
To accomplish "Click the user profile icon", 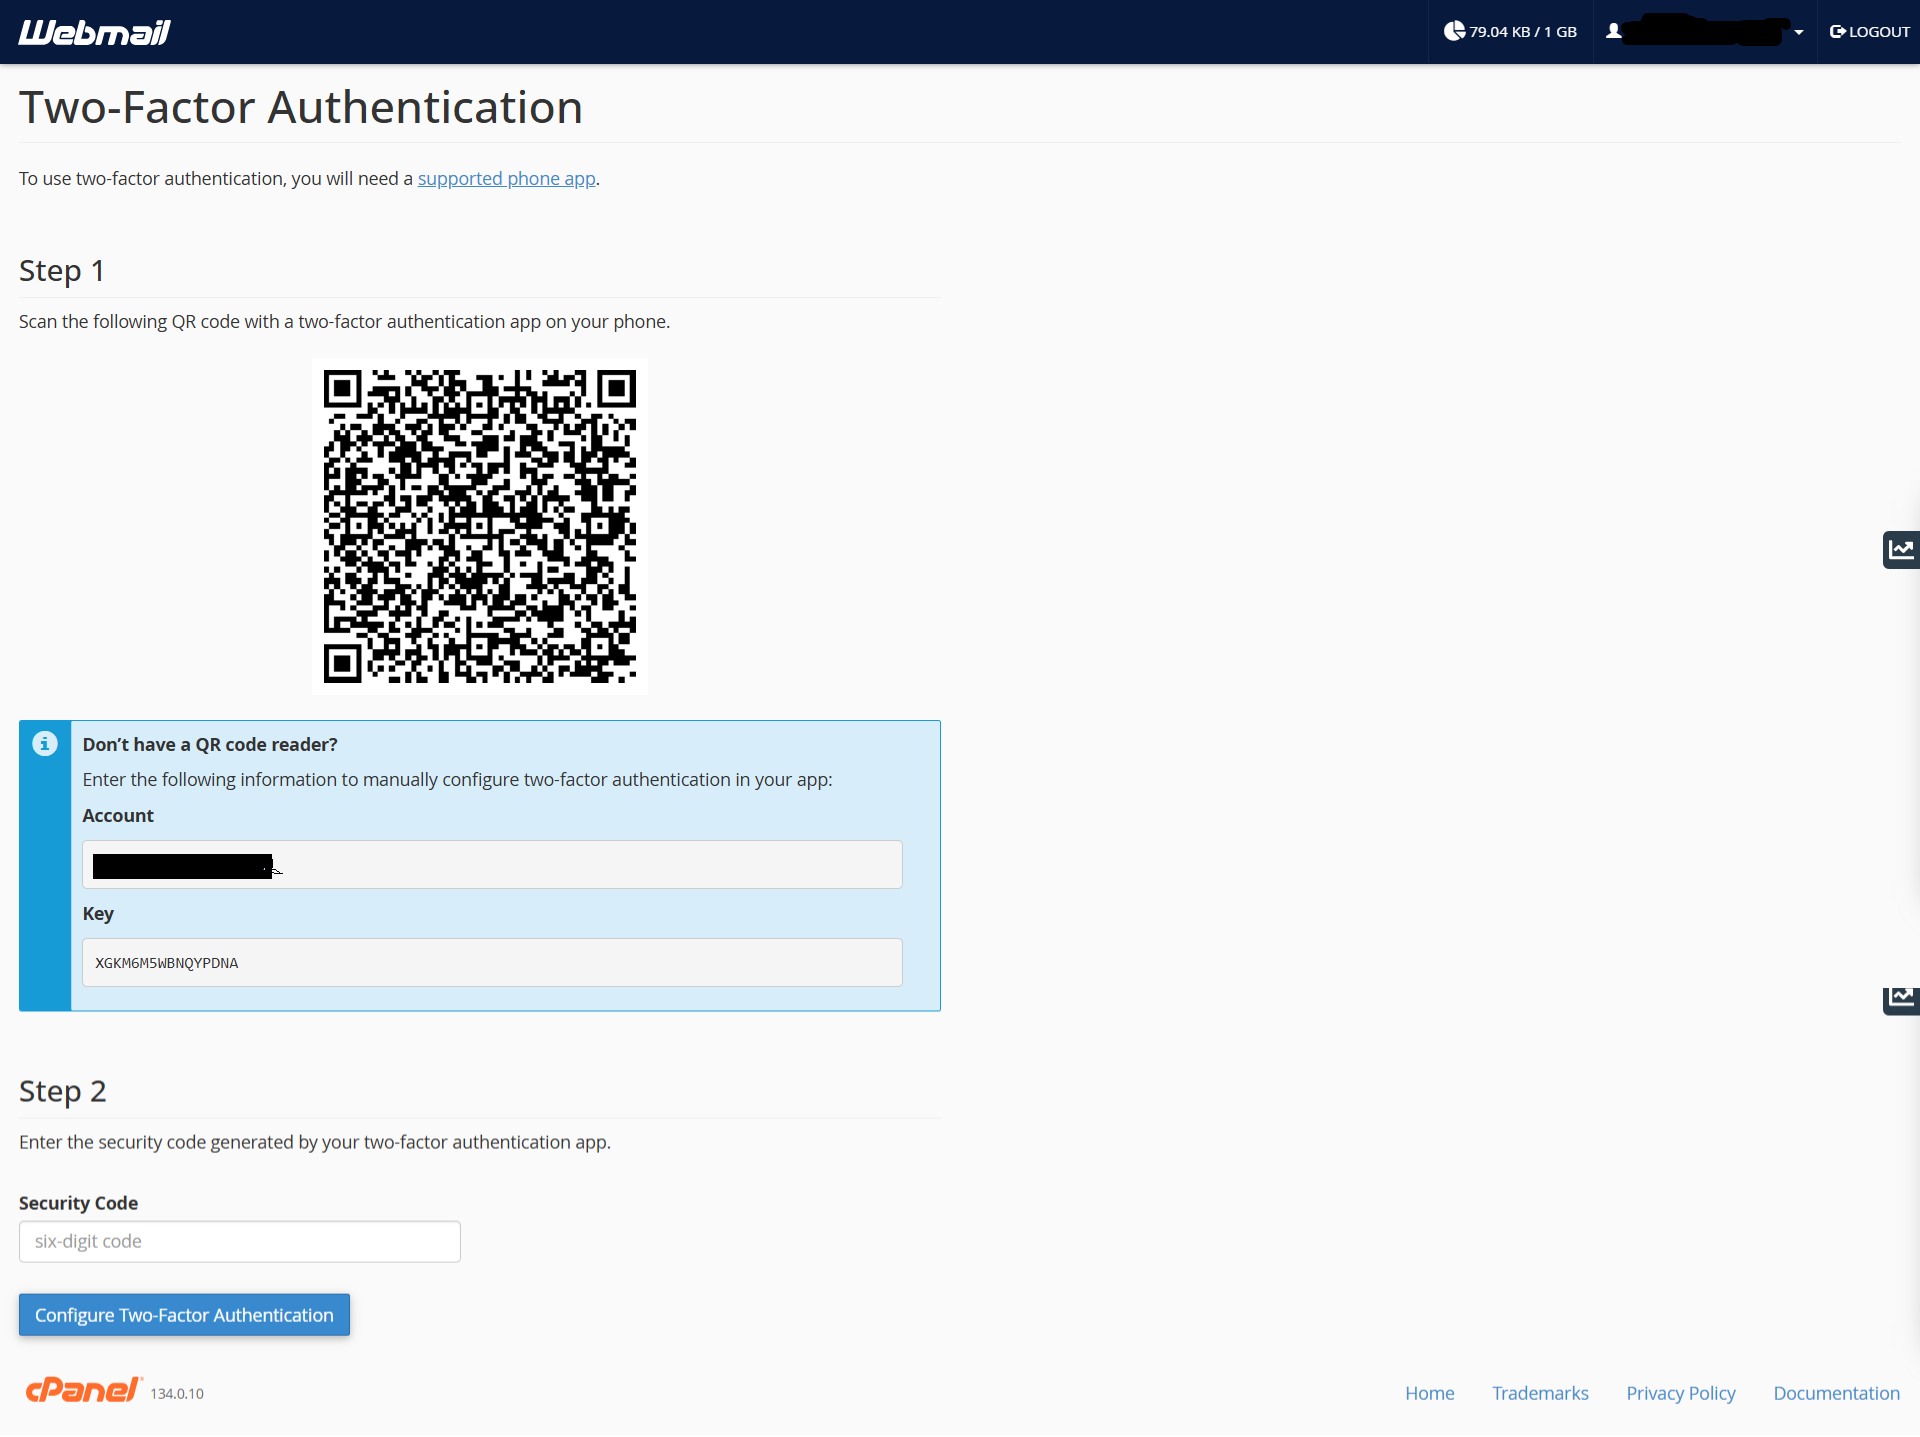I will coord(1613,31).
